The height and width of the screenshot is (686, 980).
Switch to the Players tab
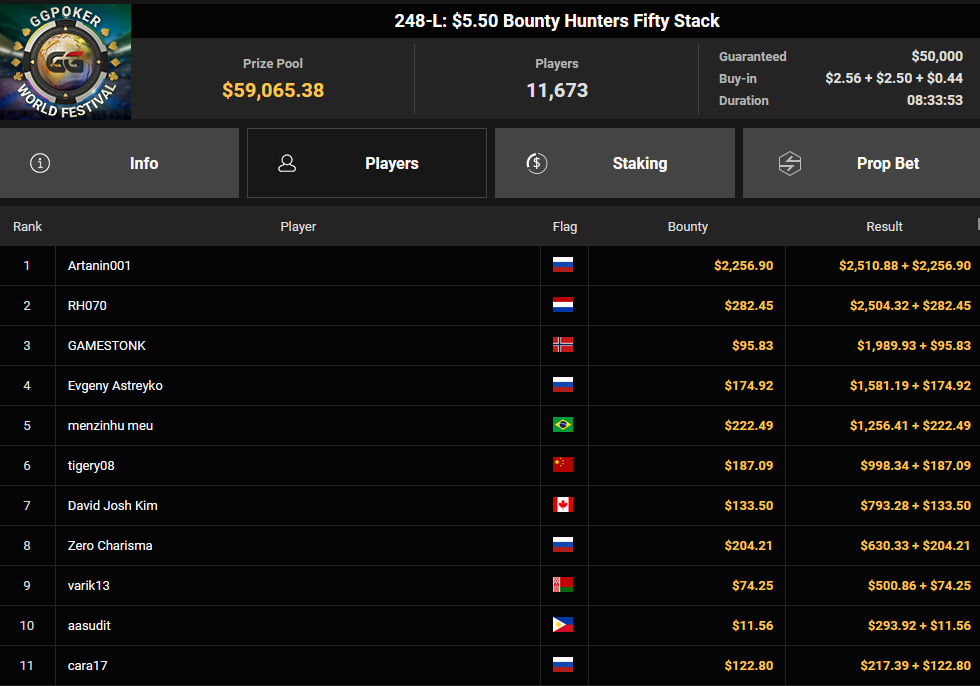click(x=367, y=163)
